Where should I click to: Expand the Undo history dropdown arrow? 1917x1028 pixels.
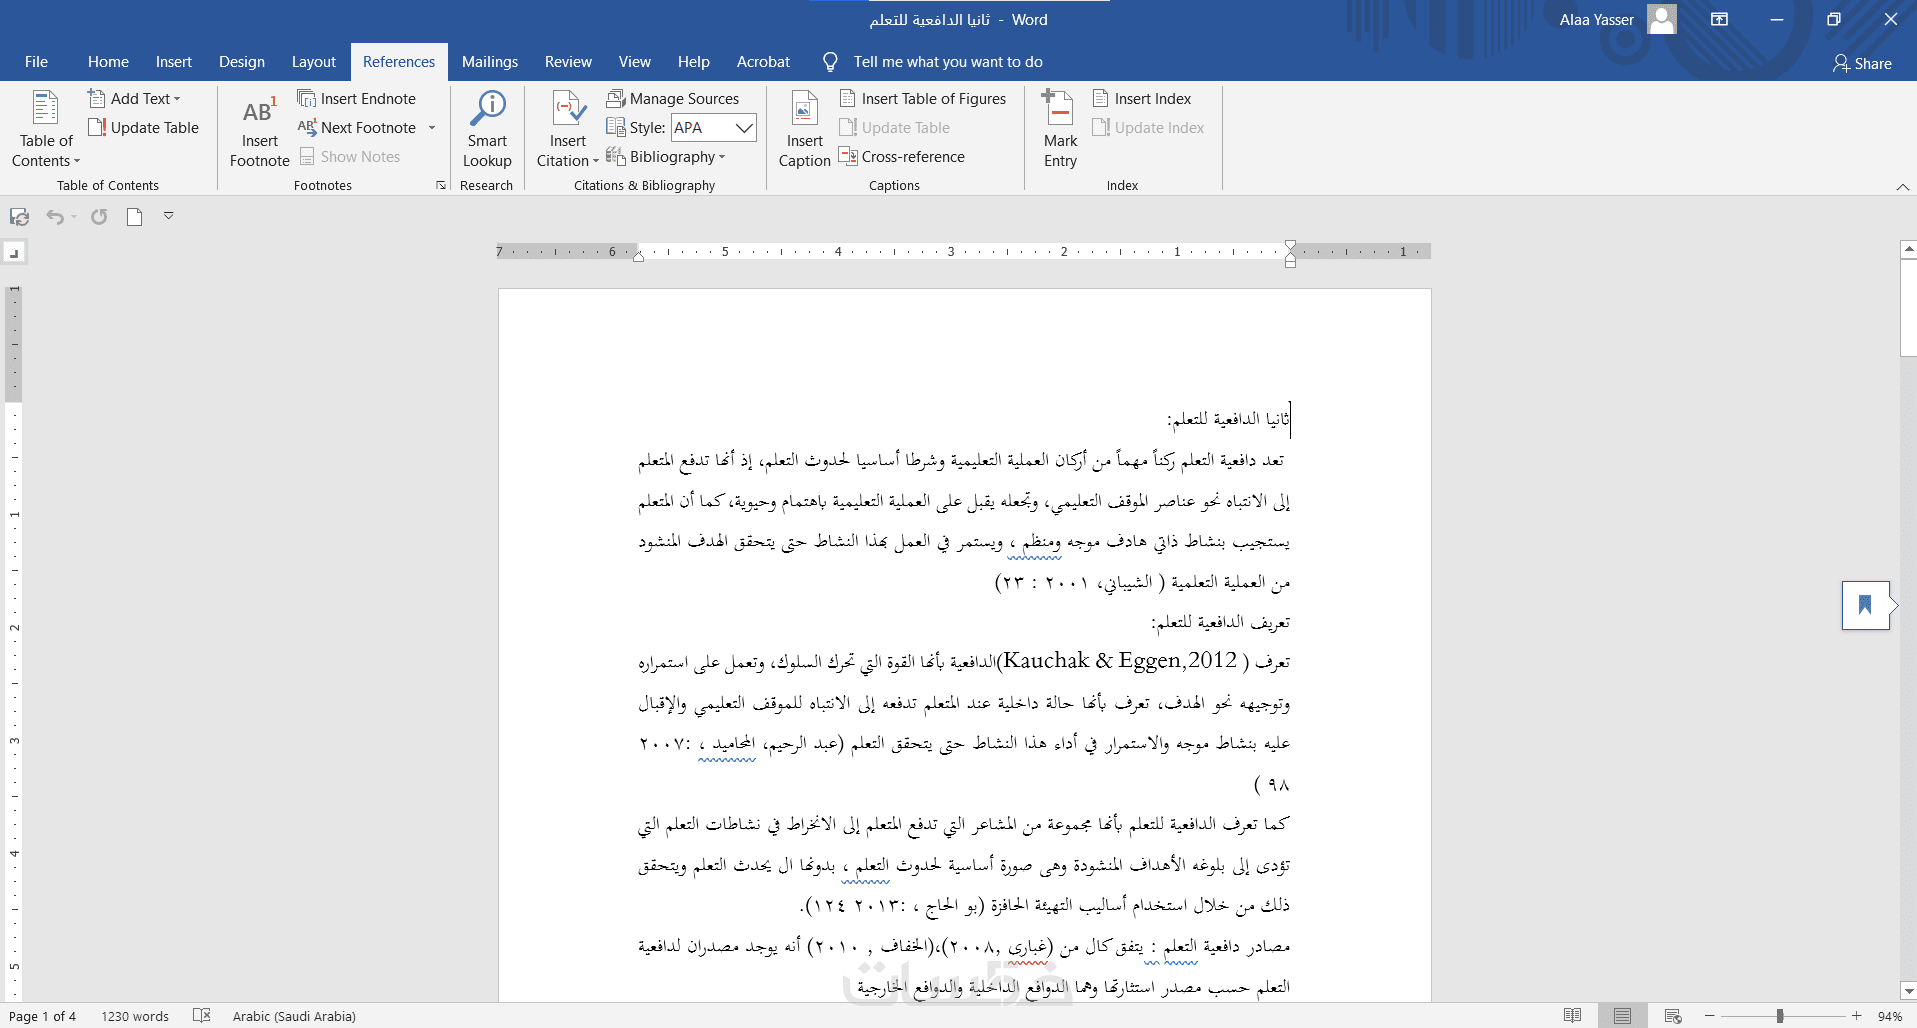click(x=73, y=217)
